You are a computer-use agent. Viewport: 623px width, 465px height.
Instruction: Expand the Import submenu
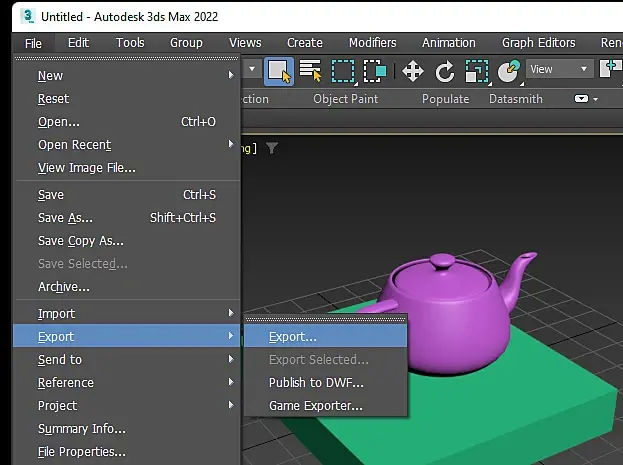coord(127,314)
